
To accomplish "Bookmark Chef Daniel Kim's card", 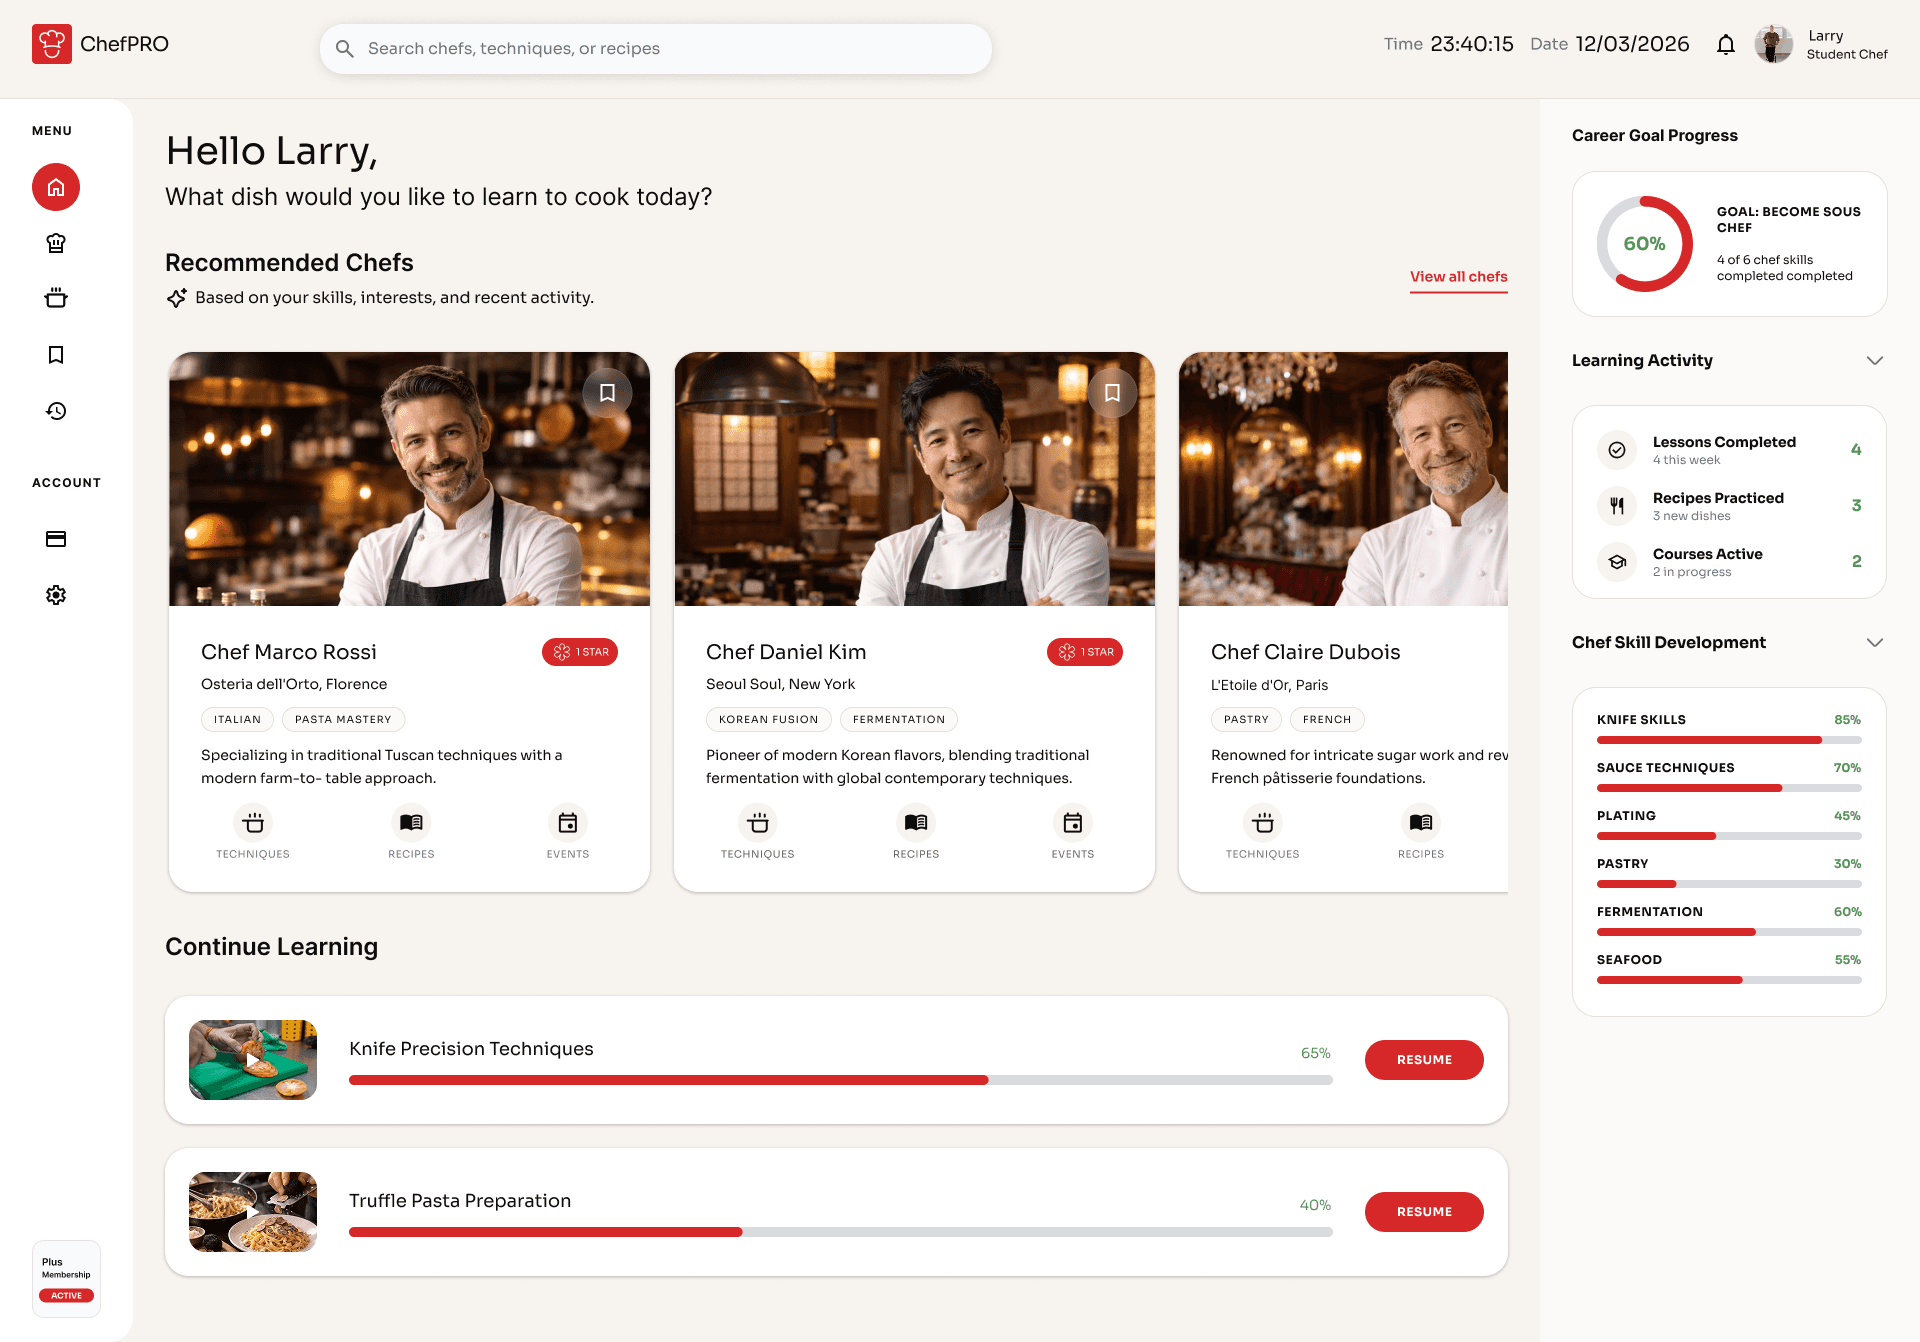I will pos(1112,393).
